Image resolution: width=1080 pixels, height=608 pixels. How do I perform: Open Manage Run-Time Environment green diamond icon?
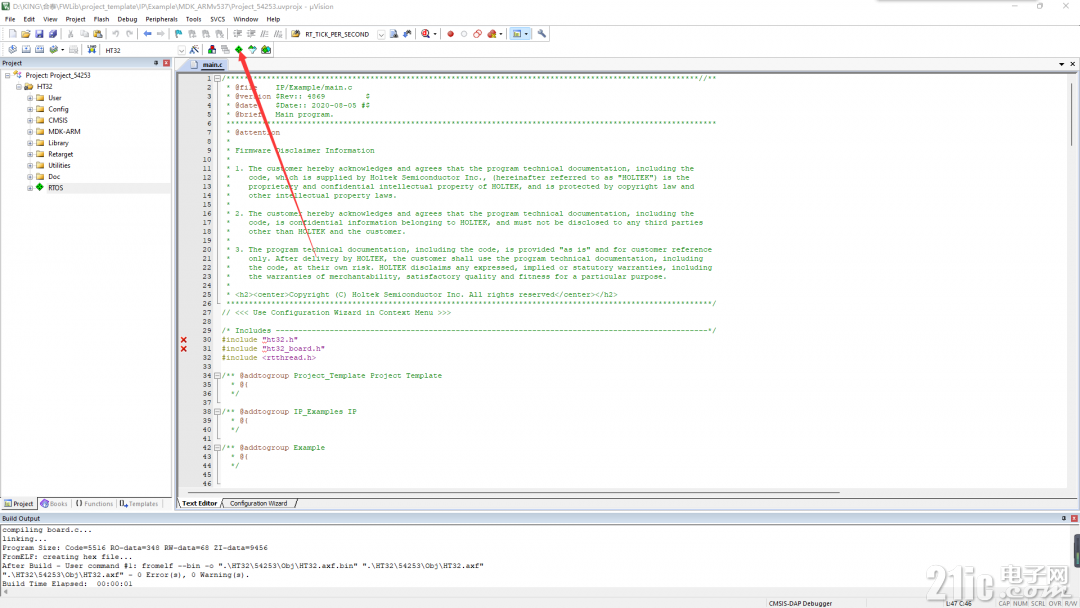click(239, 50)
